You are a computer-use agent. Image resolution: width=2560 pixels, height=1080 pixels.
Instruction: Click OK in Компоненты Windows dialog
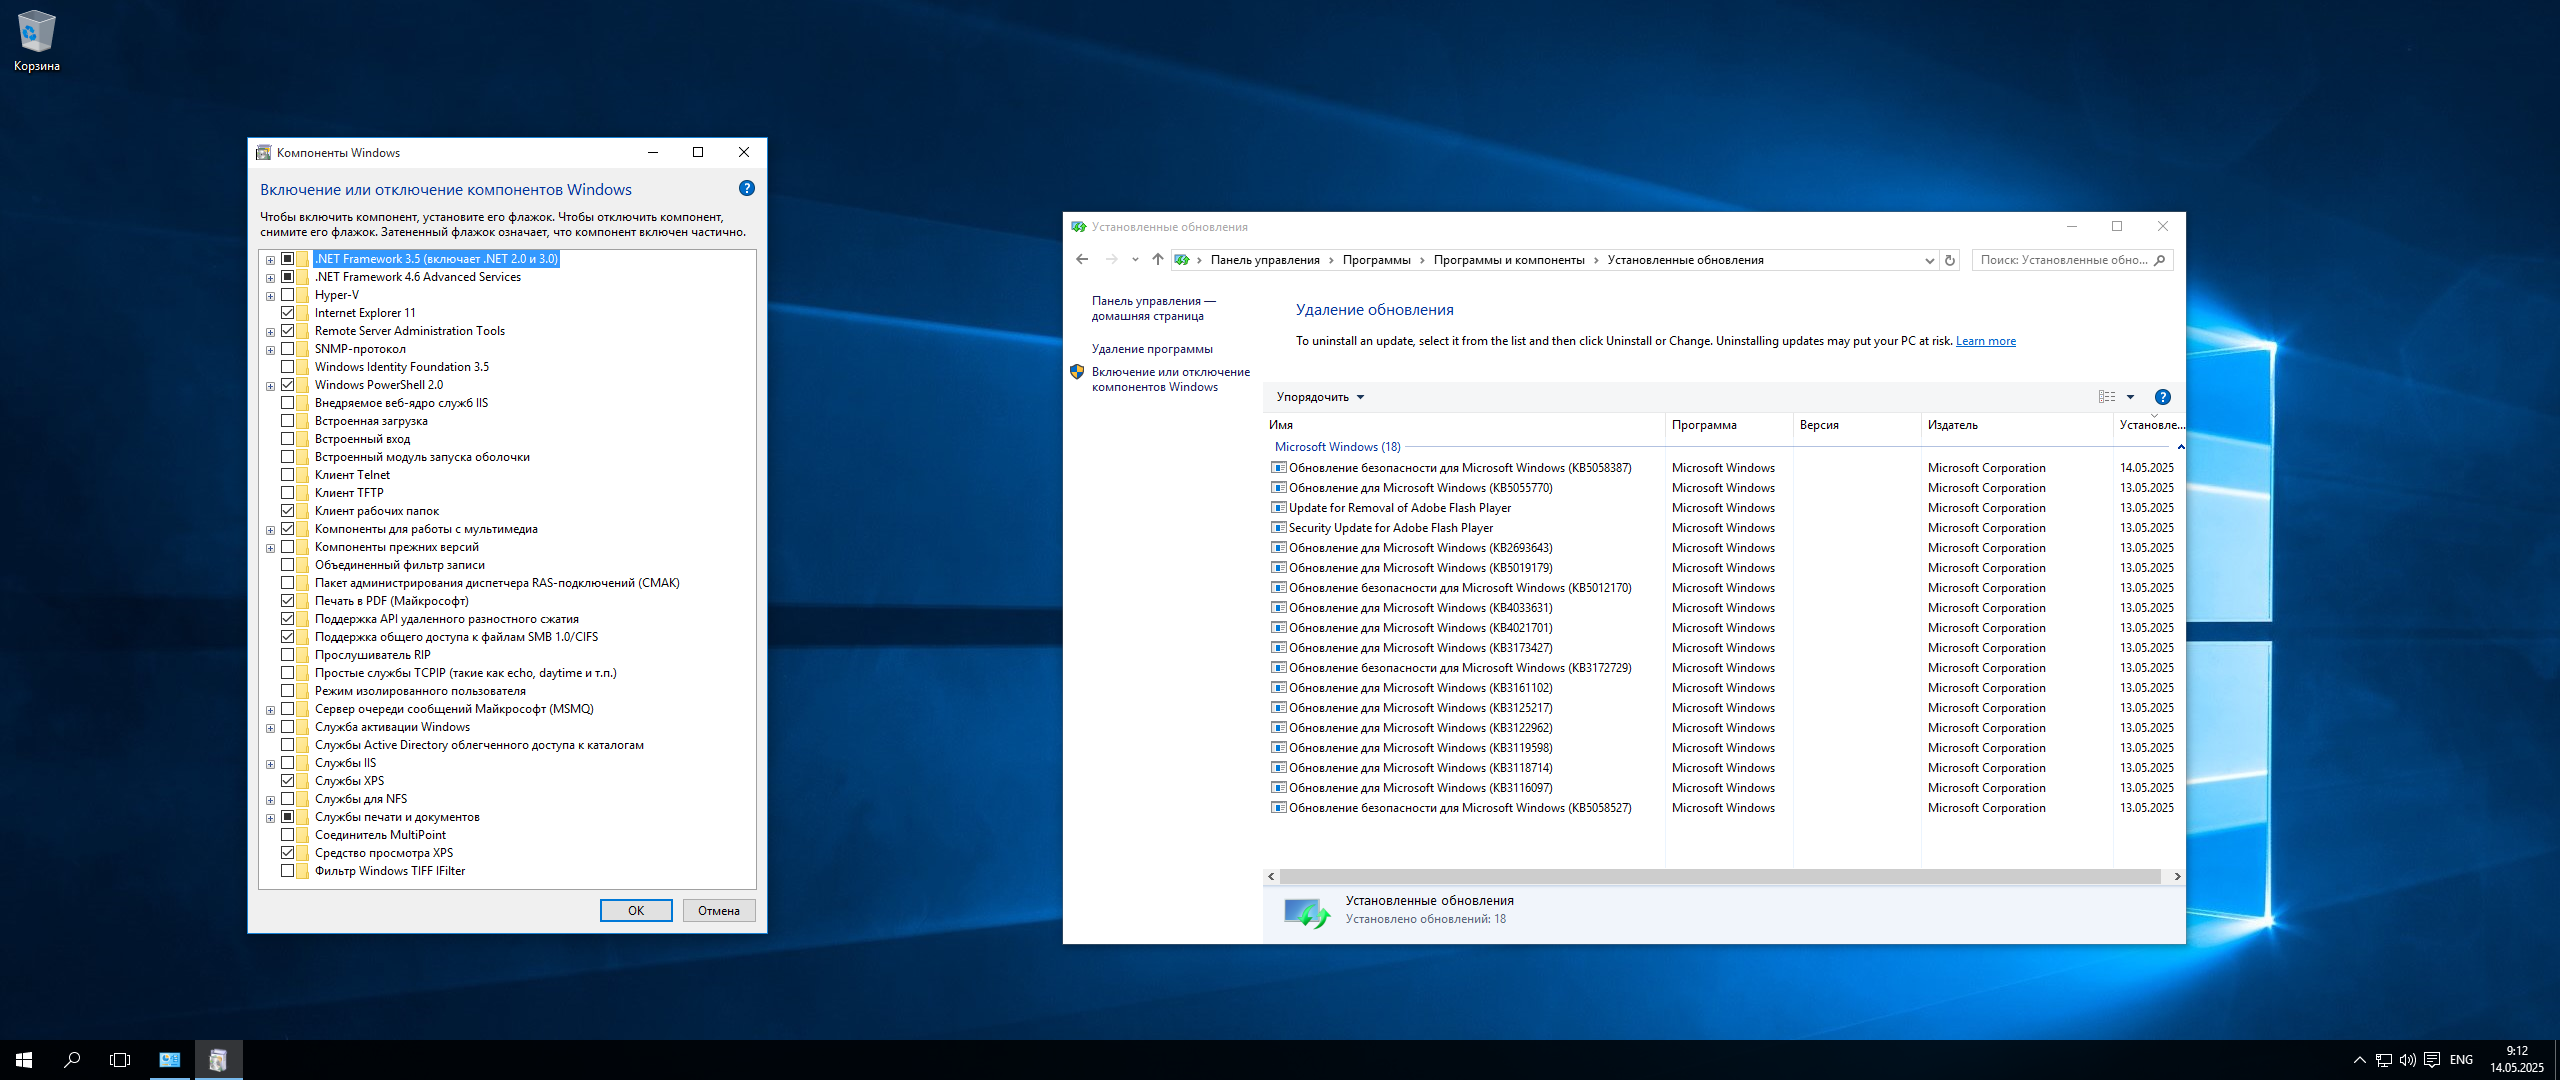(636, 910)
